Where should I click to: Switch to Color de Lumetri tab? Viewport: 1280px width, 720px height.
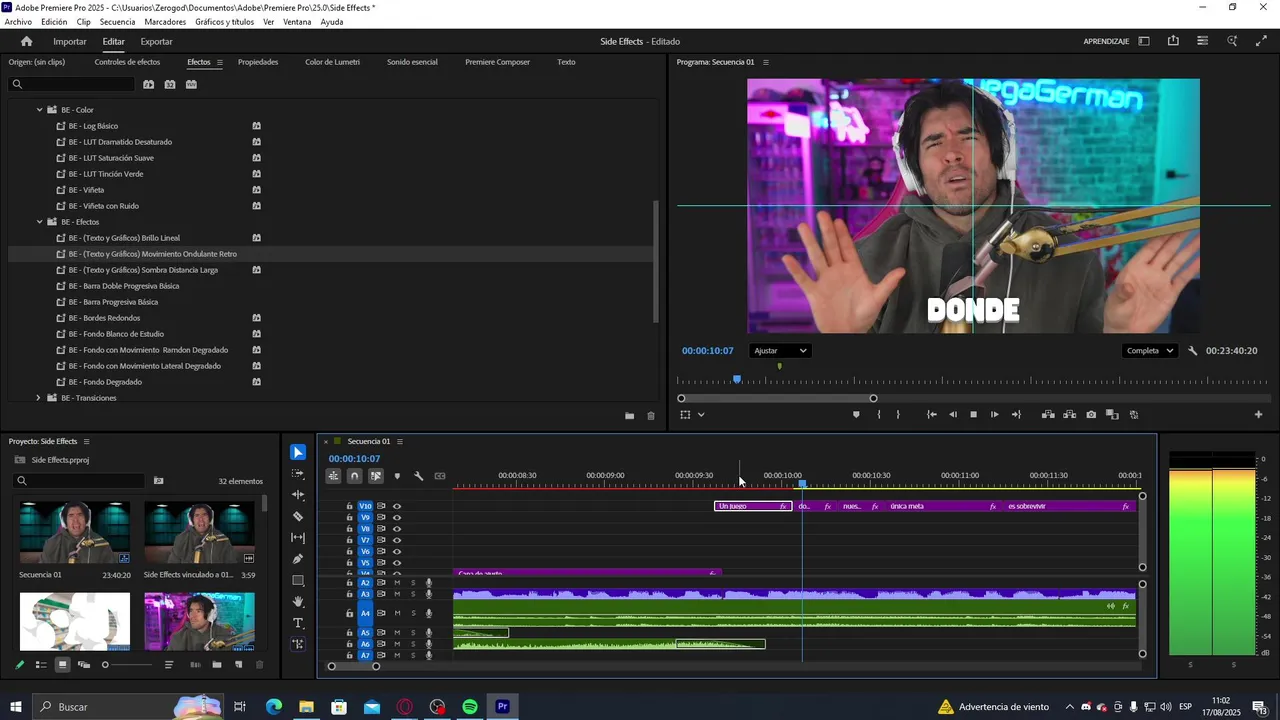click(332, 62)
